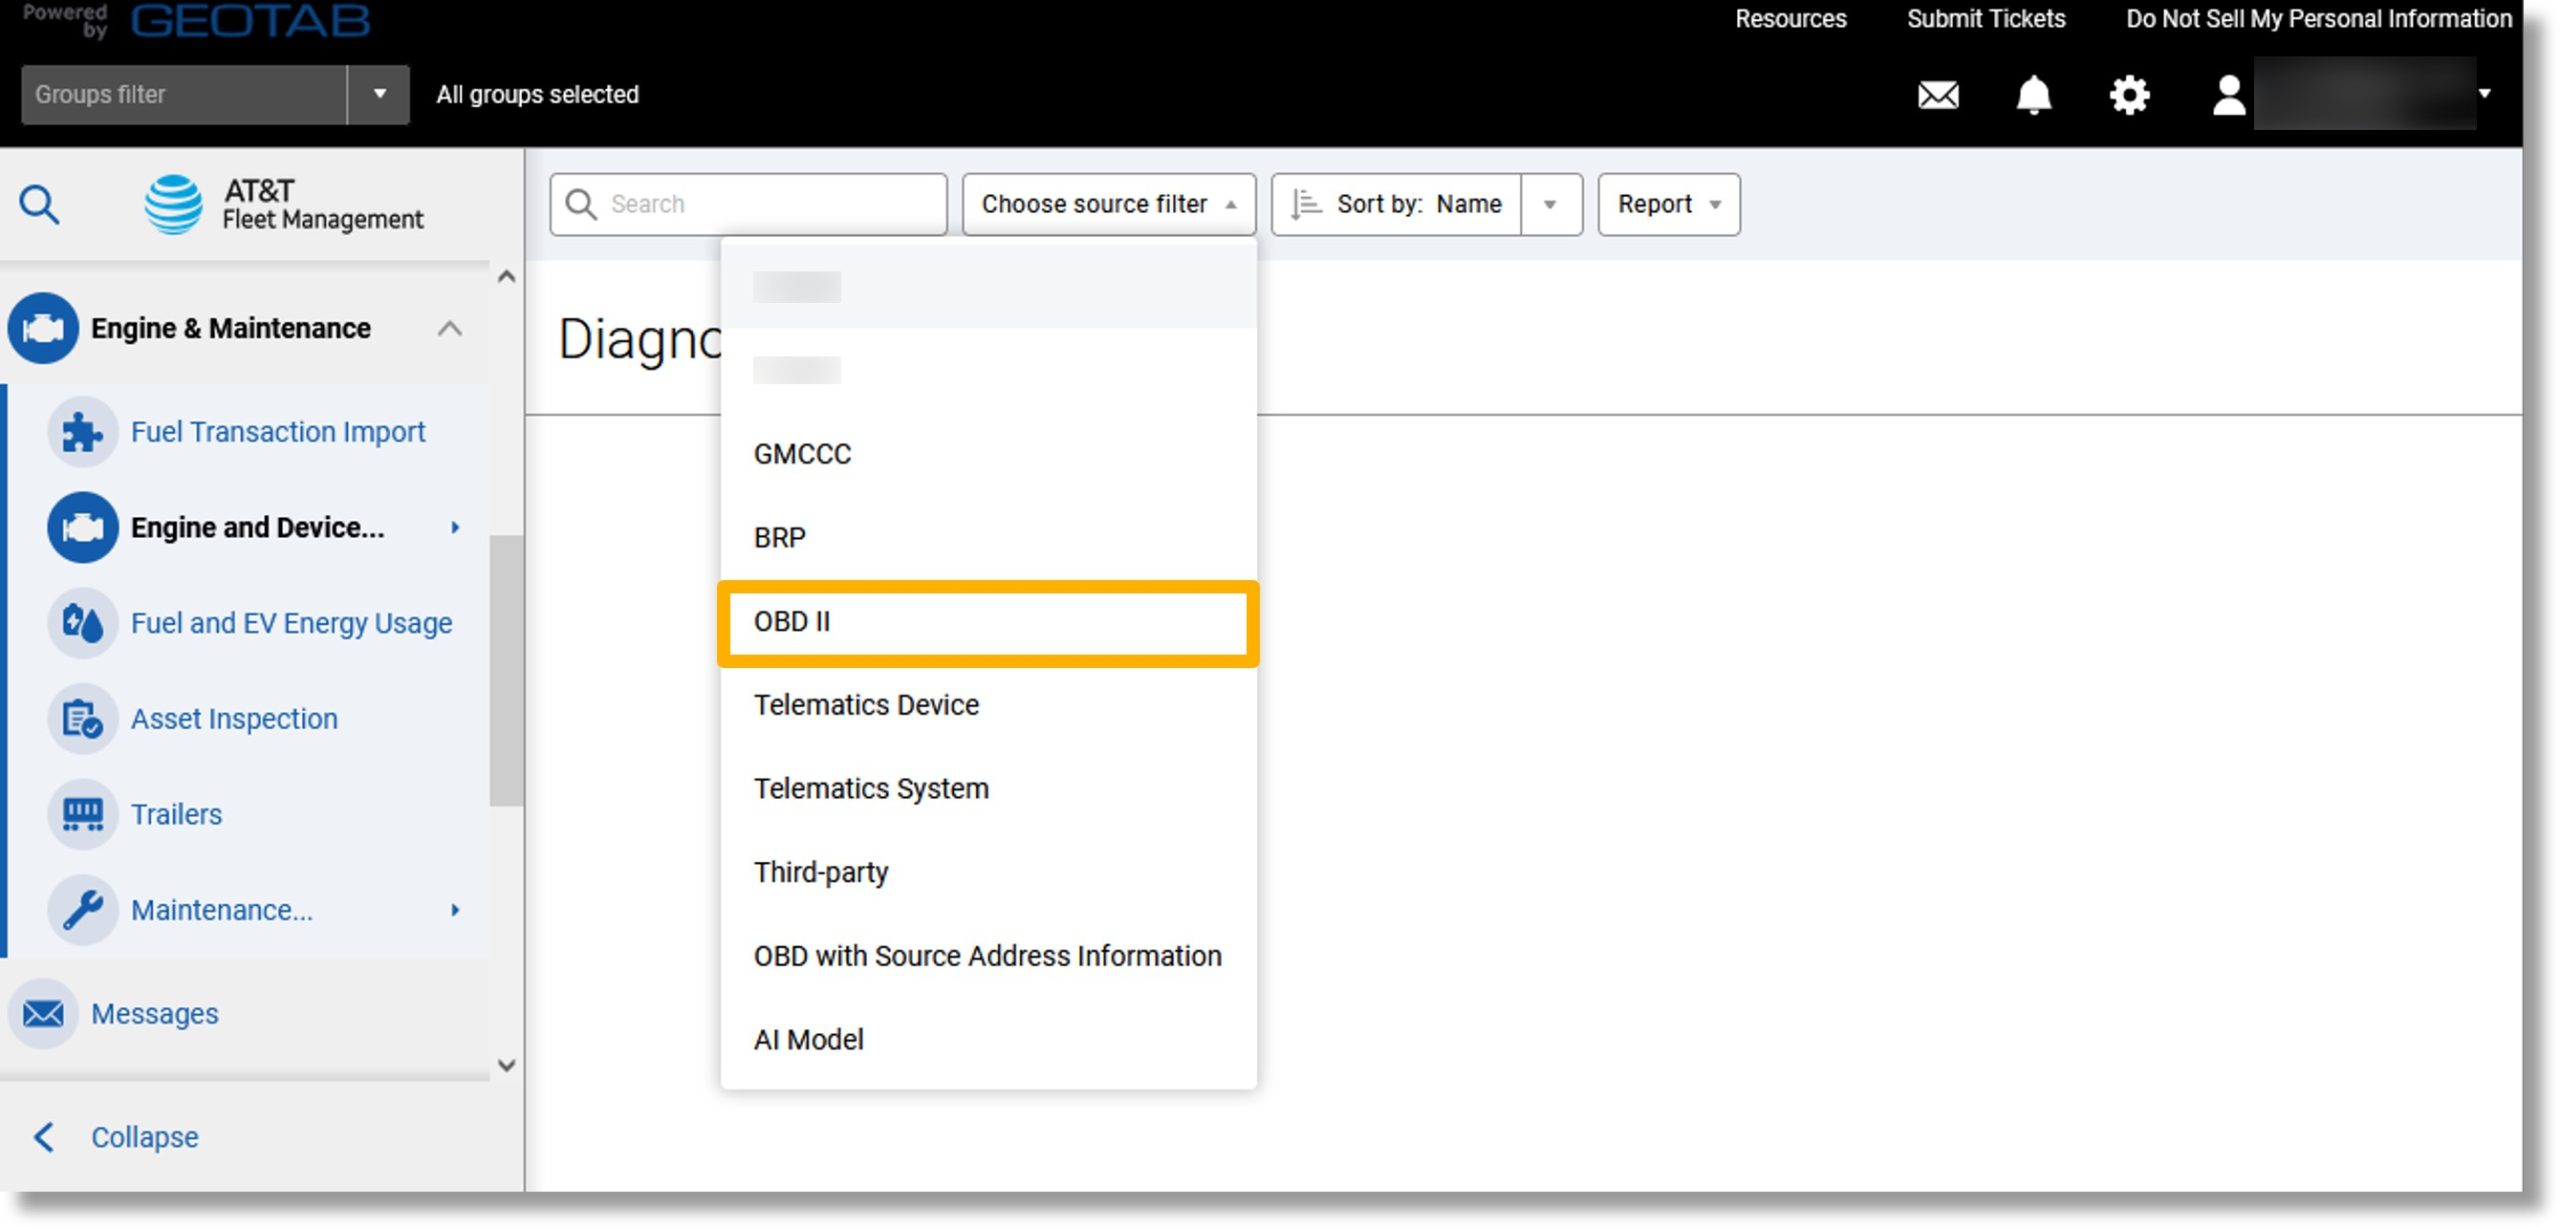Click the sidebar search magnifier icon

tap(39, 204)
